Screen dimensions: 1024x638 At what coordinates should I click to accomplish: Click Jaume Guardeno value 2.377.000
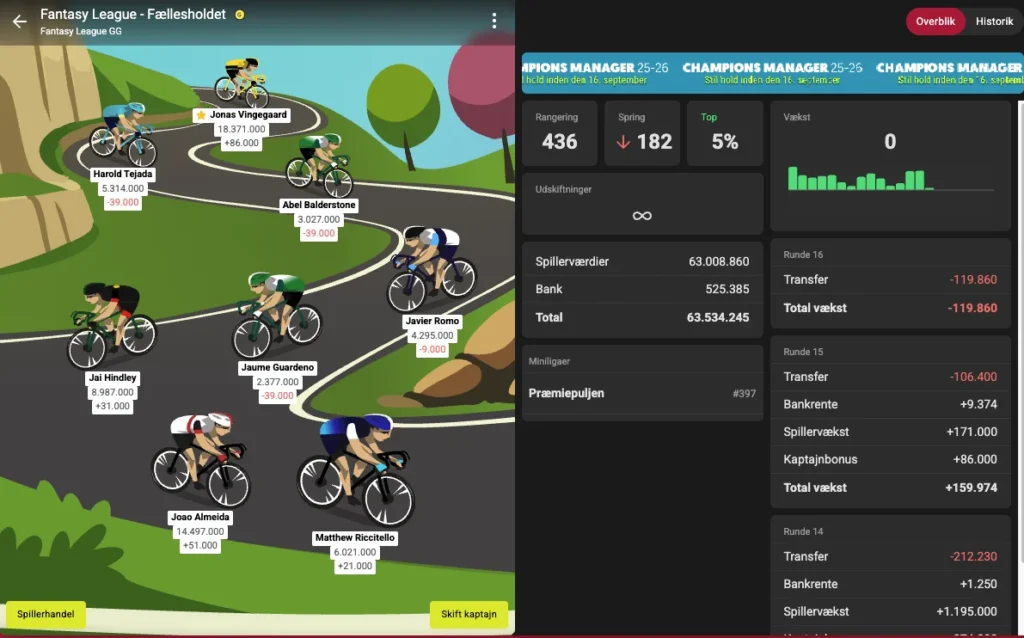[277, 382]
